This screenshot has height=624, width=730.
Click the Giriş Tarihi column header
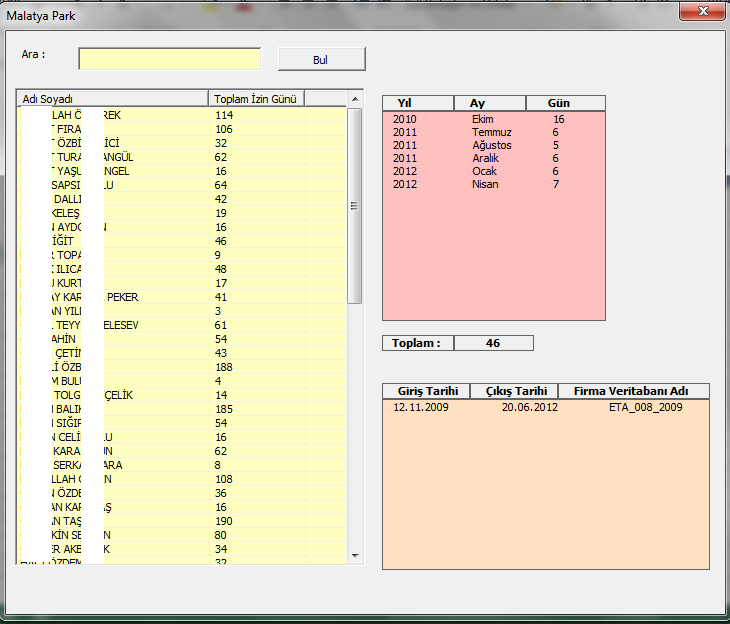point(426,391)
